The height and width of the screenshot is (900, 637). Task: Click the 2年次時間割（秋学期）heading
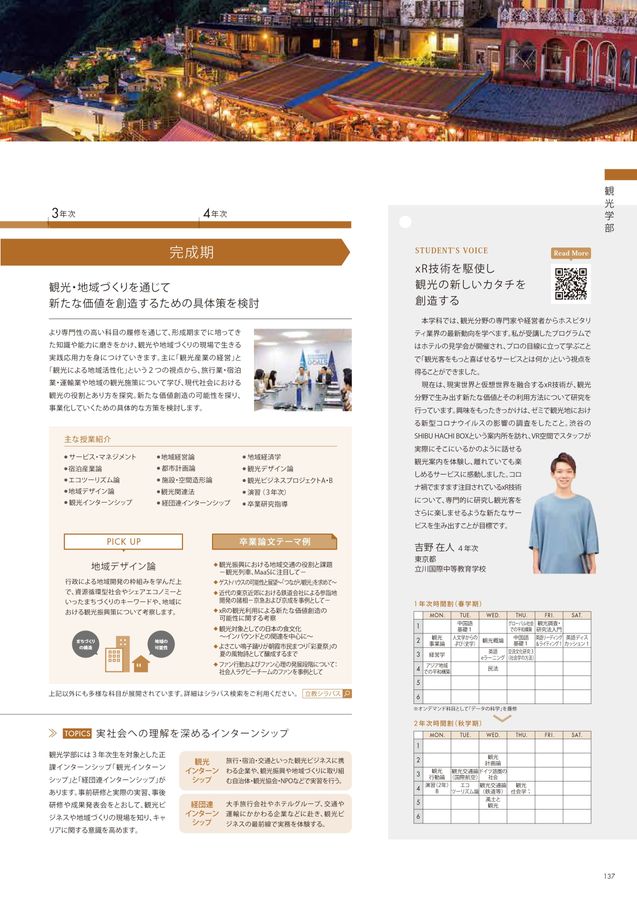(448, 723)
